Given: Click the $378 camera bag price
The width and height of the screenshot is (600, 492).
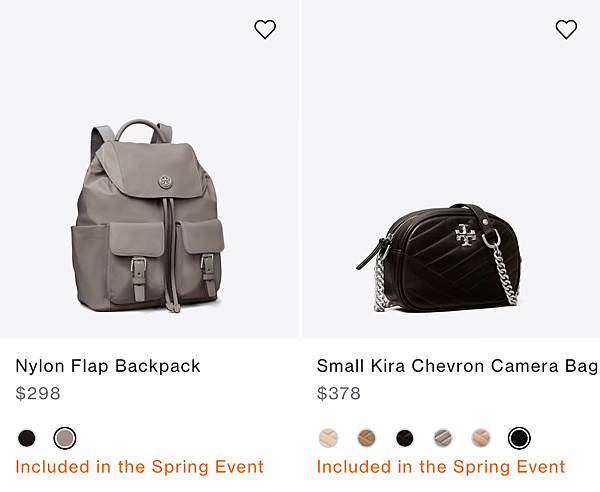Looking at the screenshot, I should point(339,393).
